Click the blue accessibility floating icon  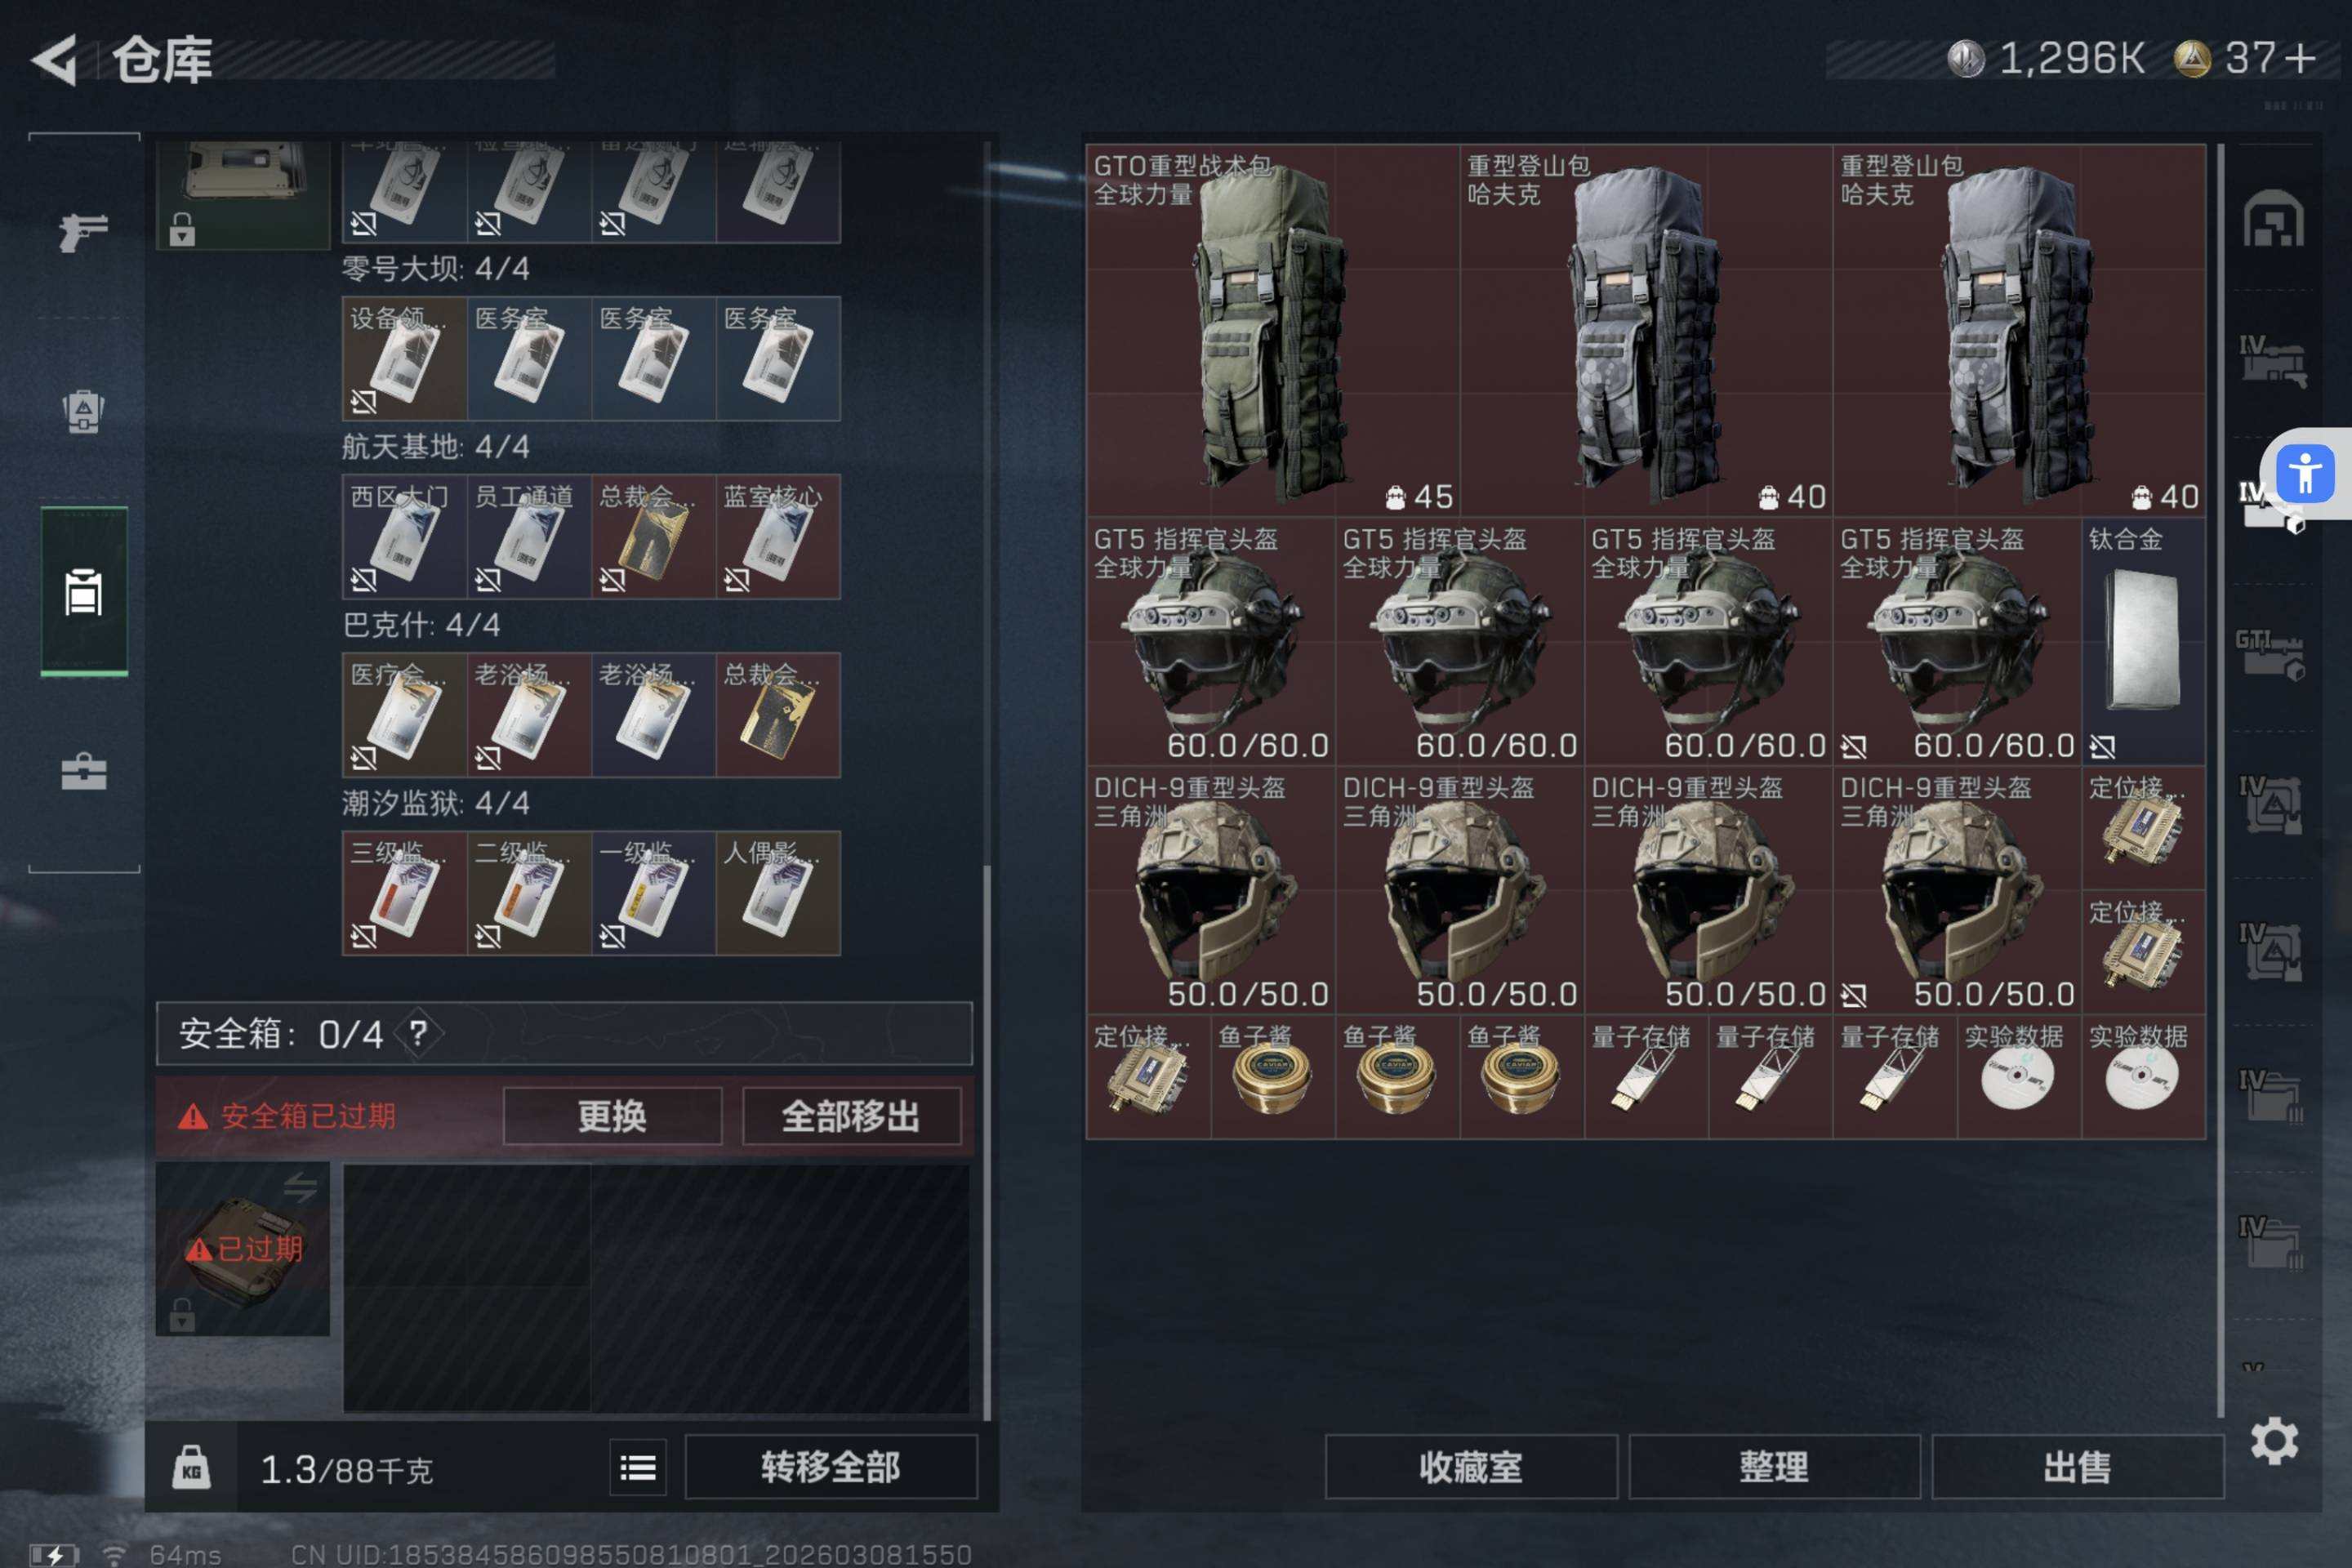(2305, 473)
